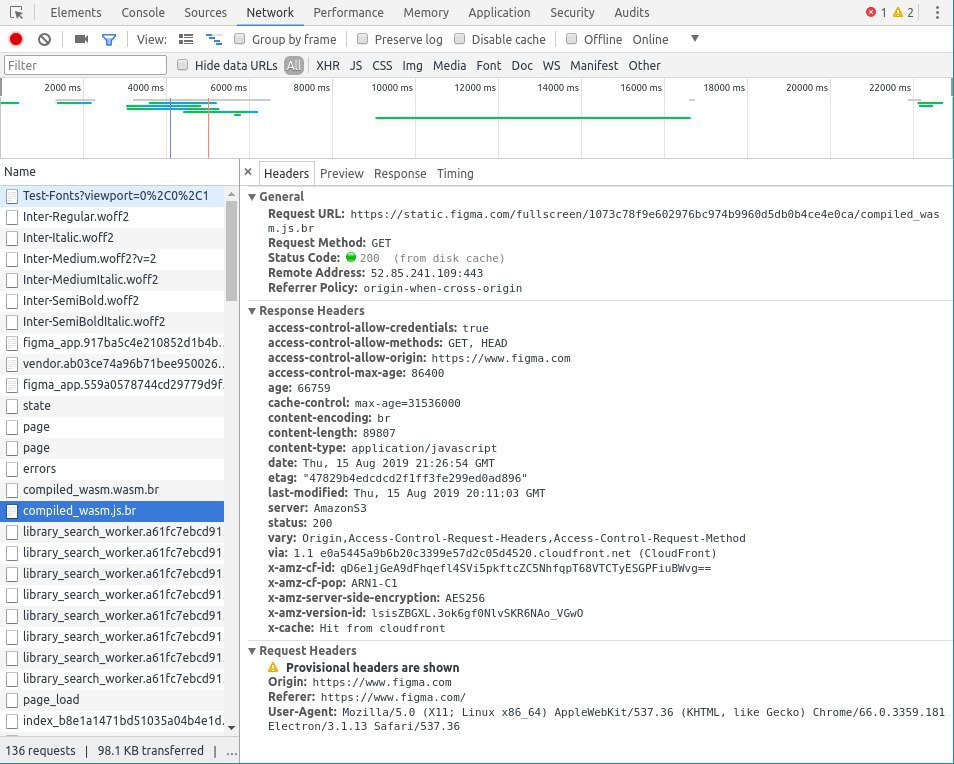Open the throttling dropdown arrow next to Online

click(695, 39)
